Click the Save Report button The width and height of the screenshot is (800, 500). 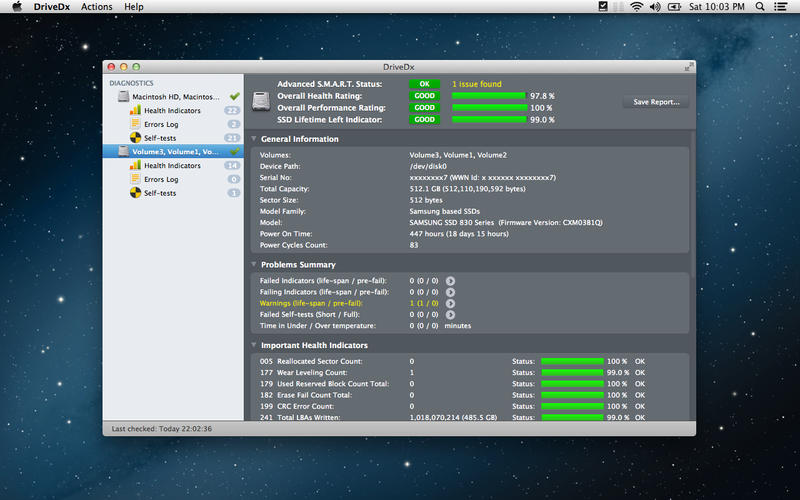656,102
